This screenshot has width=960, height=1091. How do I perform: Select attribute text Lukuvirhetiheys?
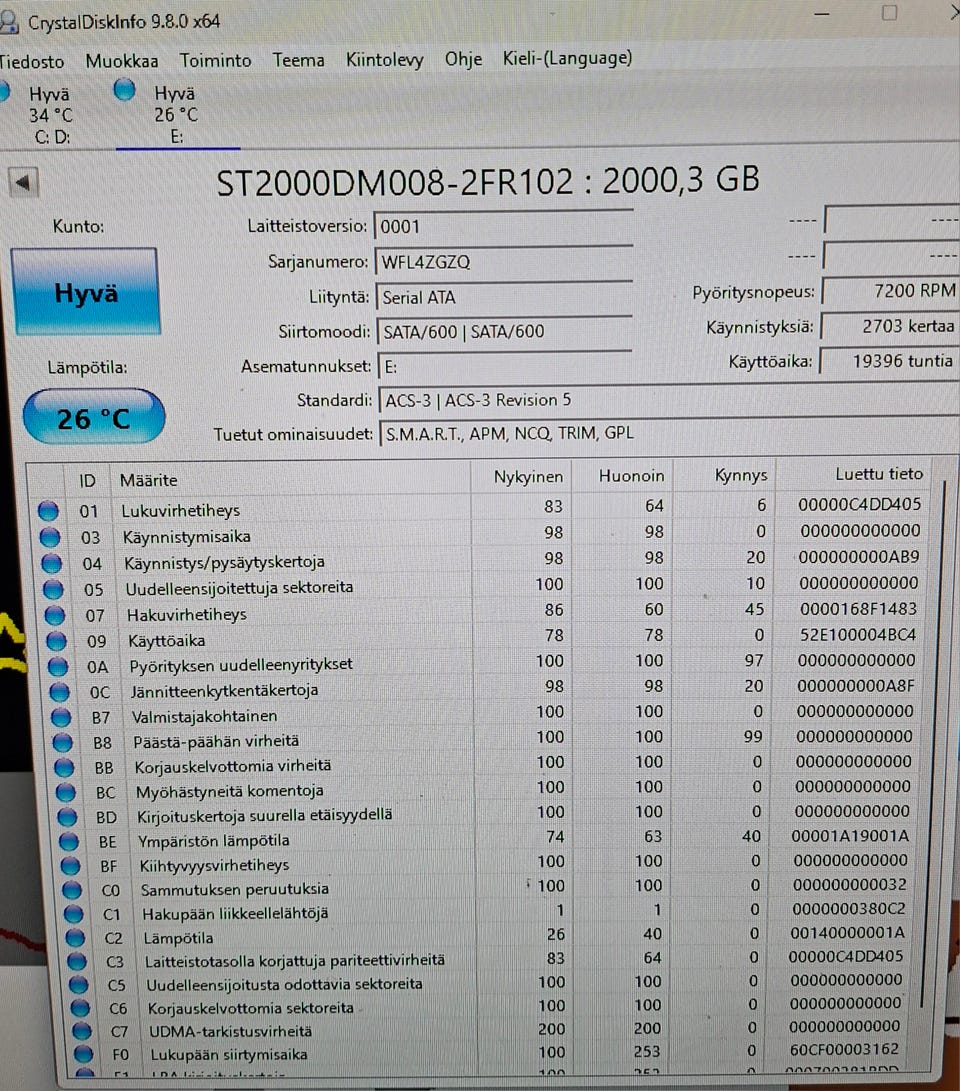point(180,511)
